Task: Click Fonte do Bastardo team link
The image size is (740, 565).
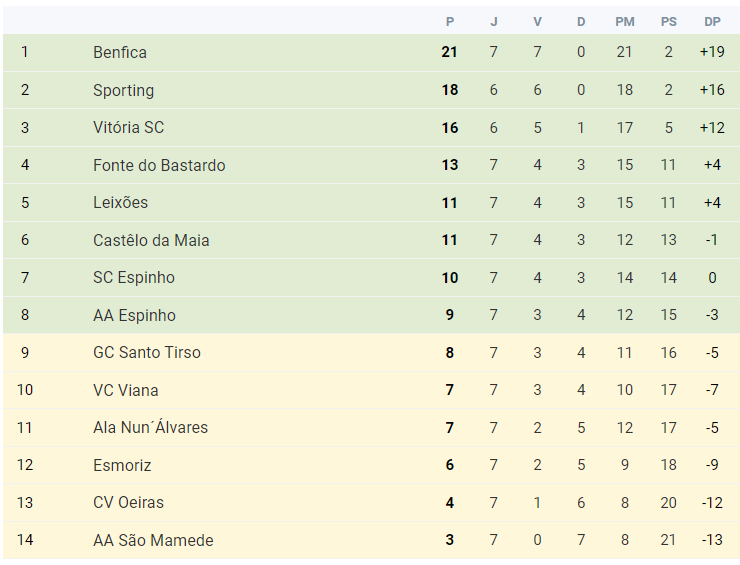Action: pyautogui.click(x=159, y=165)
